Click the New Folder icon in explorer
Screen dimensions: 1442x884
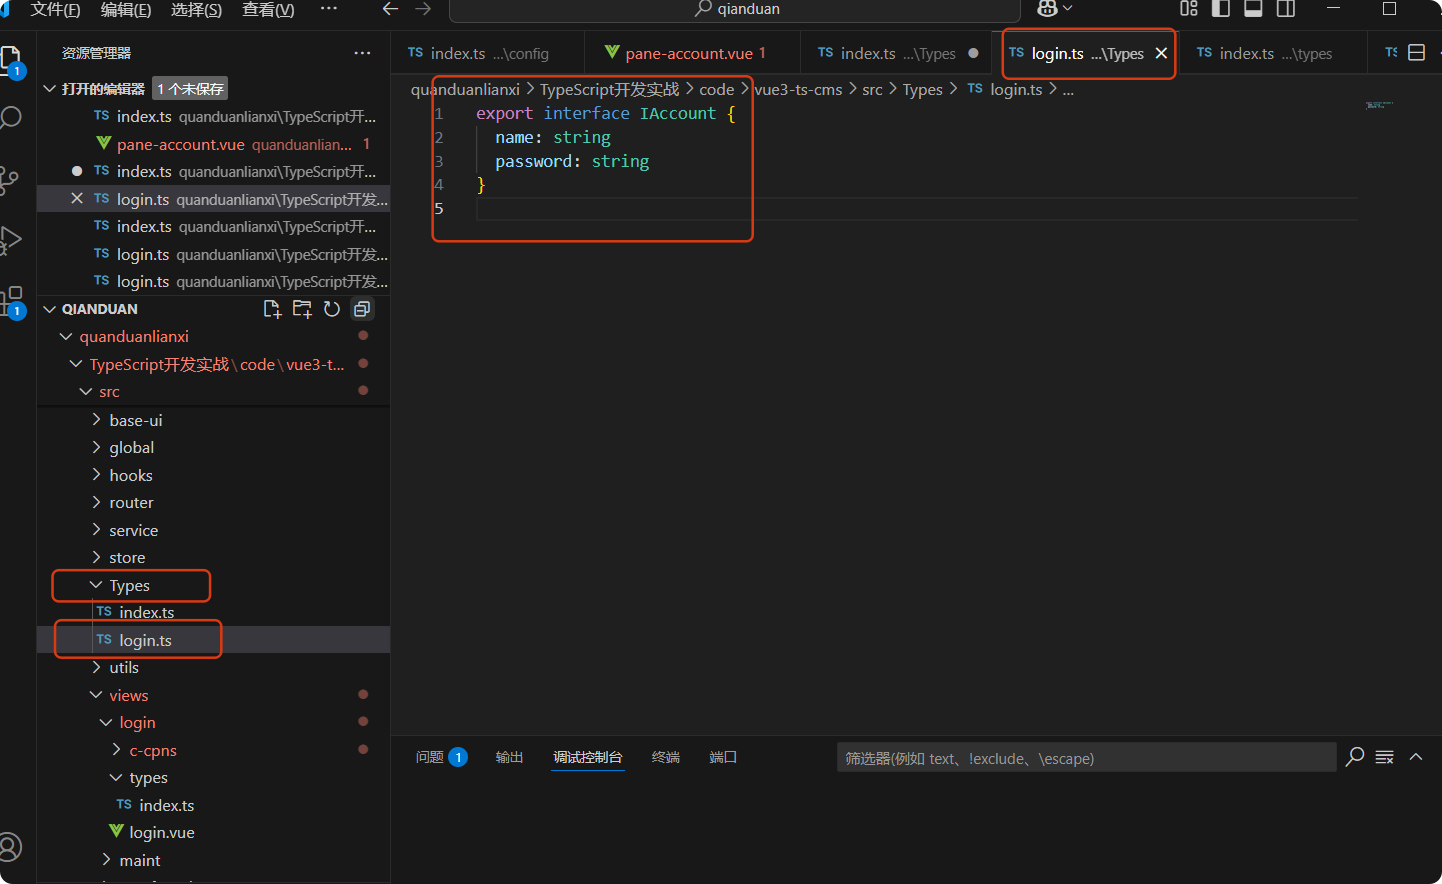click(302, 310)
